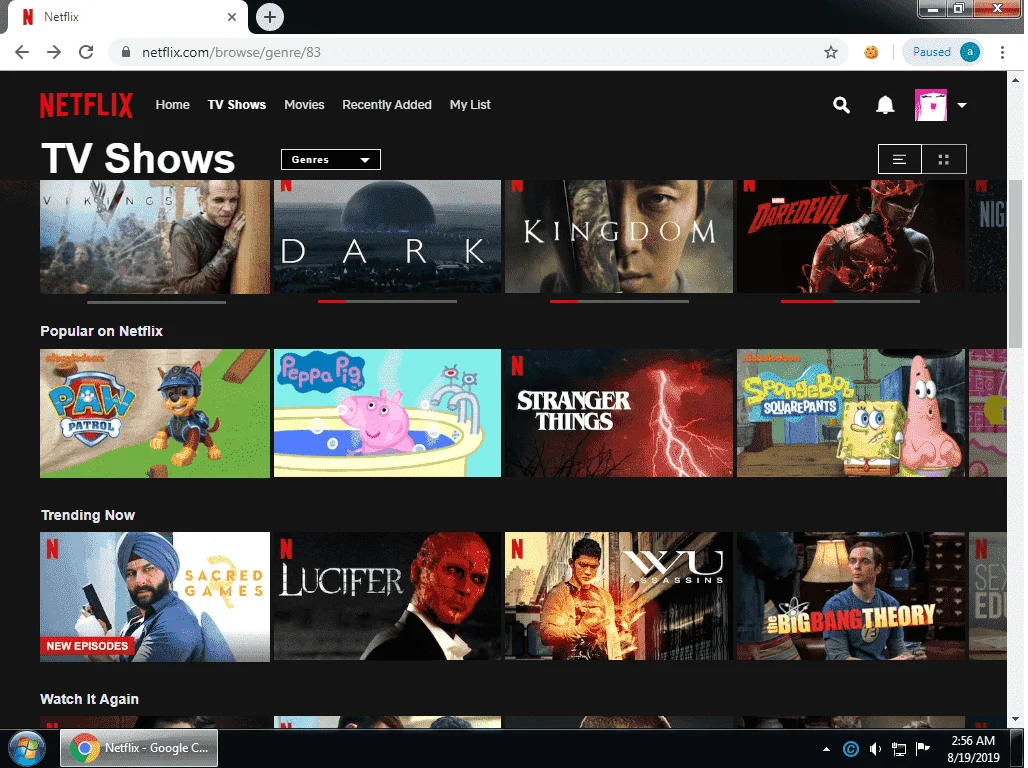This screenshot has height=768, width=1028.
Task: Open the Dark series thumbnail
Action: coord(387,237)
